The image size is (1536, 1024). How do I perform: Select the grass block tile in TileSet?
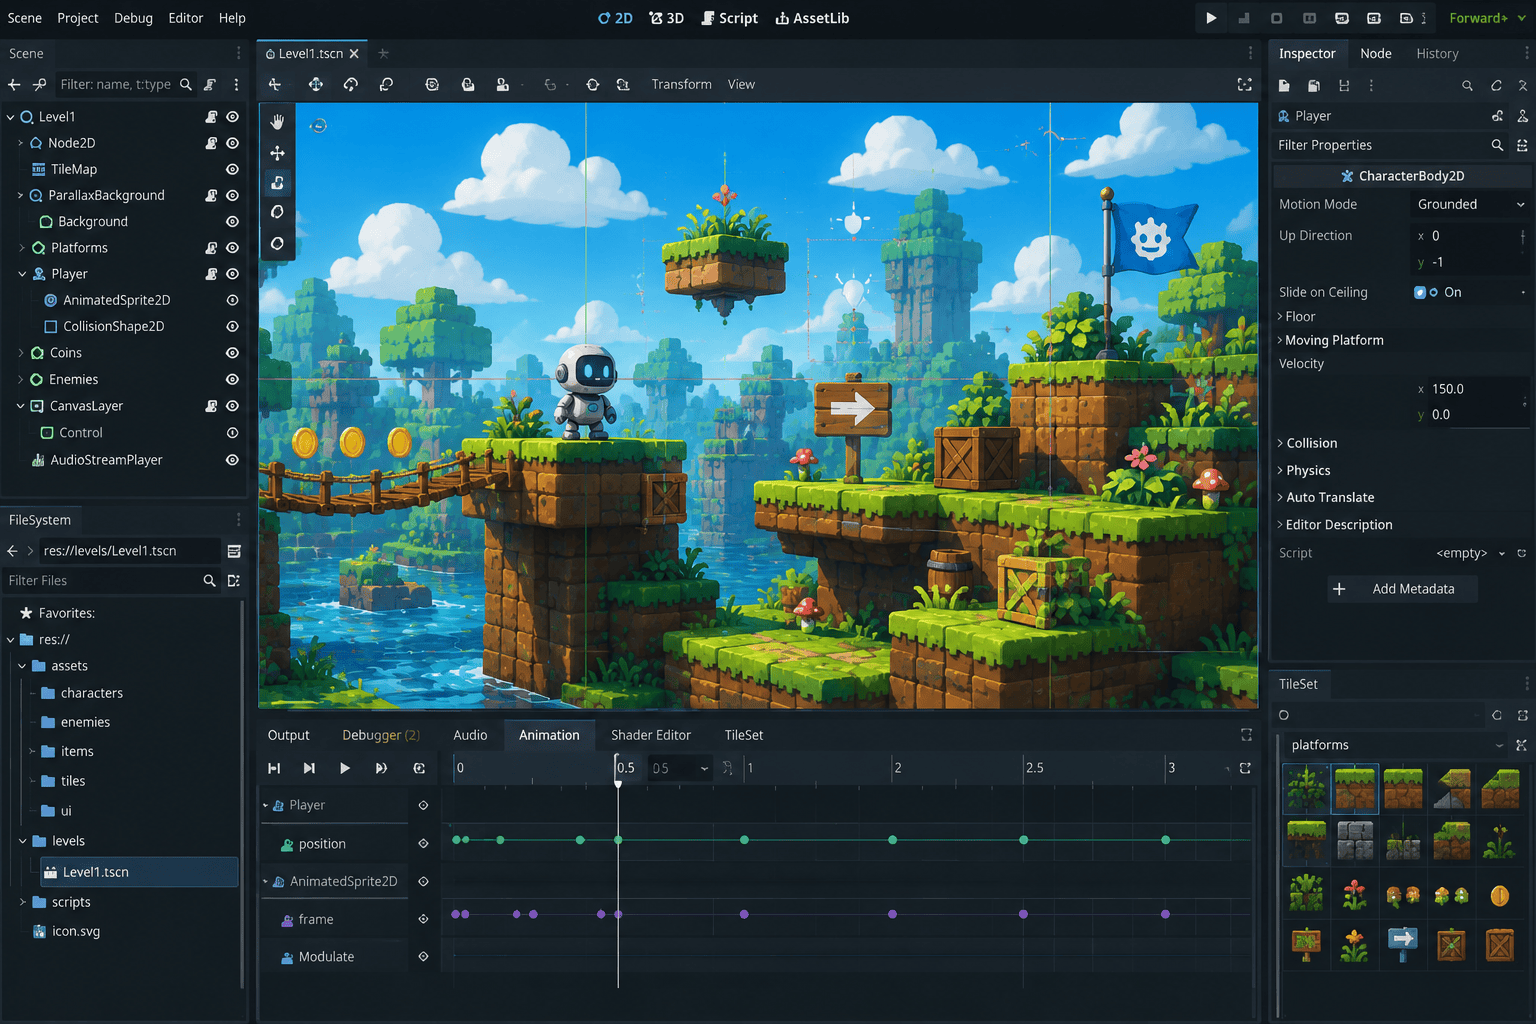(x=1355, y=789)
